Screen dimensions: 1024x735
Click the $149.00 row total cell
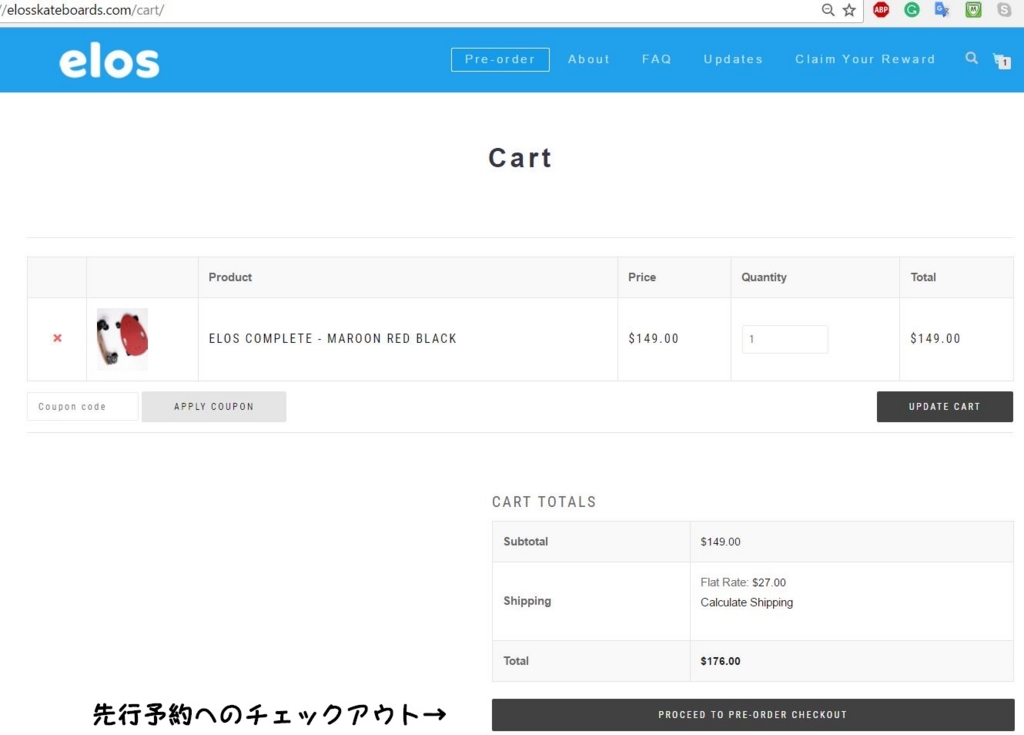[935, 338]
